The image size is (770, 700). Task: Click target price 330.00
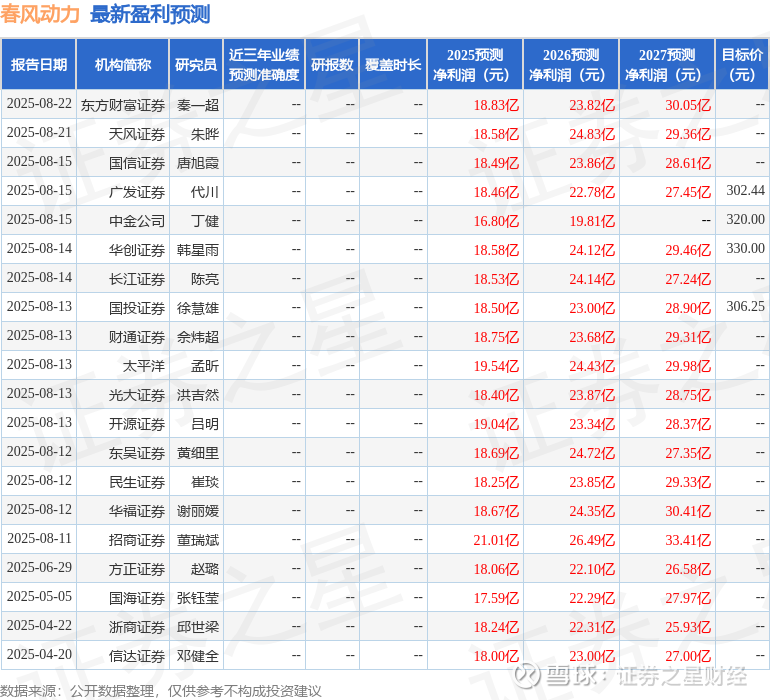click(745, 249)
